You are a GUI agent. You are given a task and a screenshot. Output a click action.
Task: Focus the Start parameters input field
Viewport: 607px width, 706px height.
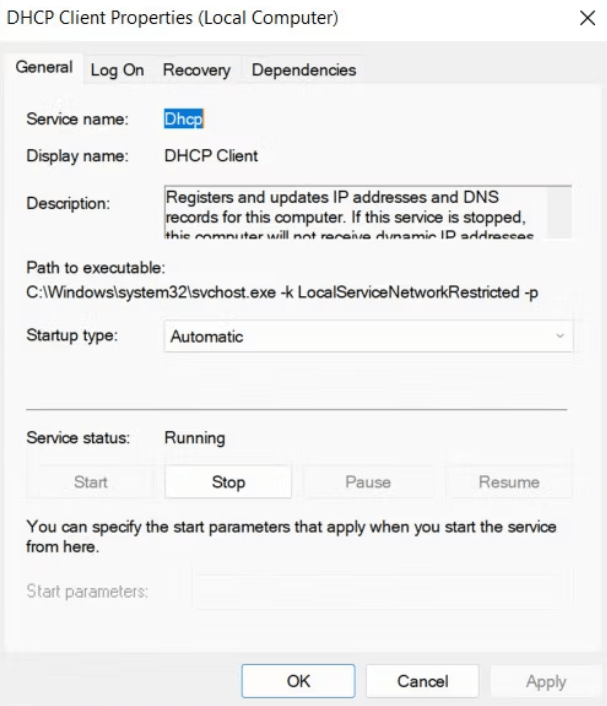pyautogui.click(x=380, y=591)
